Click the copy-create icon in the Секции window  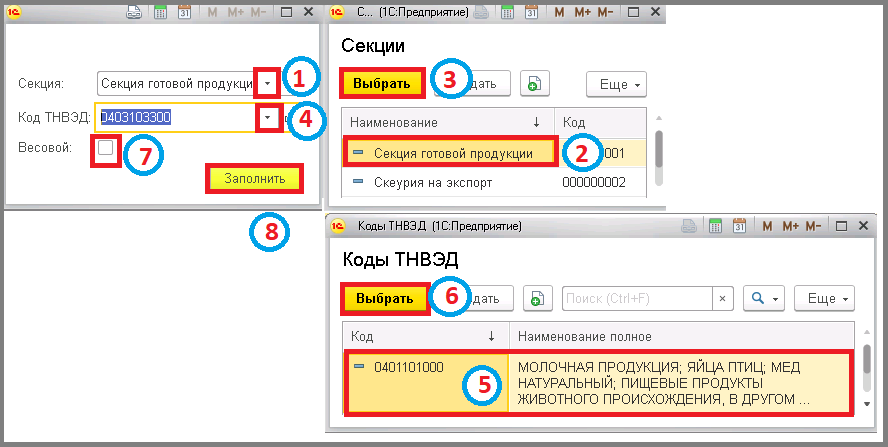pos(534,84)
